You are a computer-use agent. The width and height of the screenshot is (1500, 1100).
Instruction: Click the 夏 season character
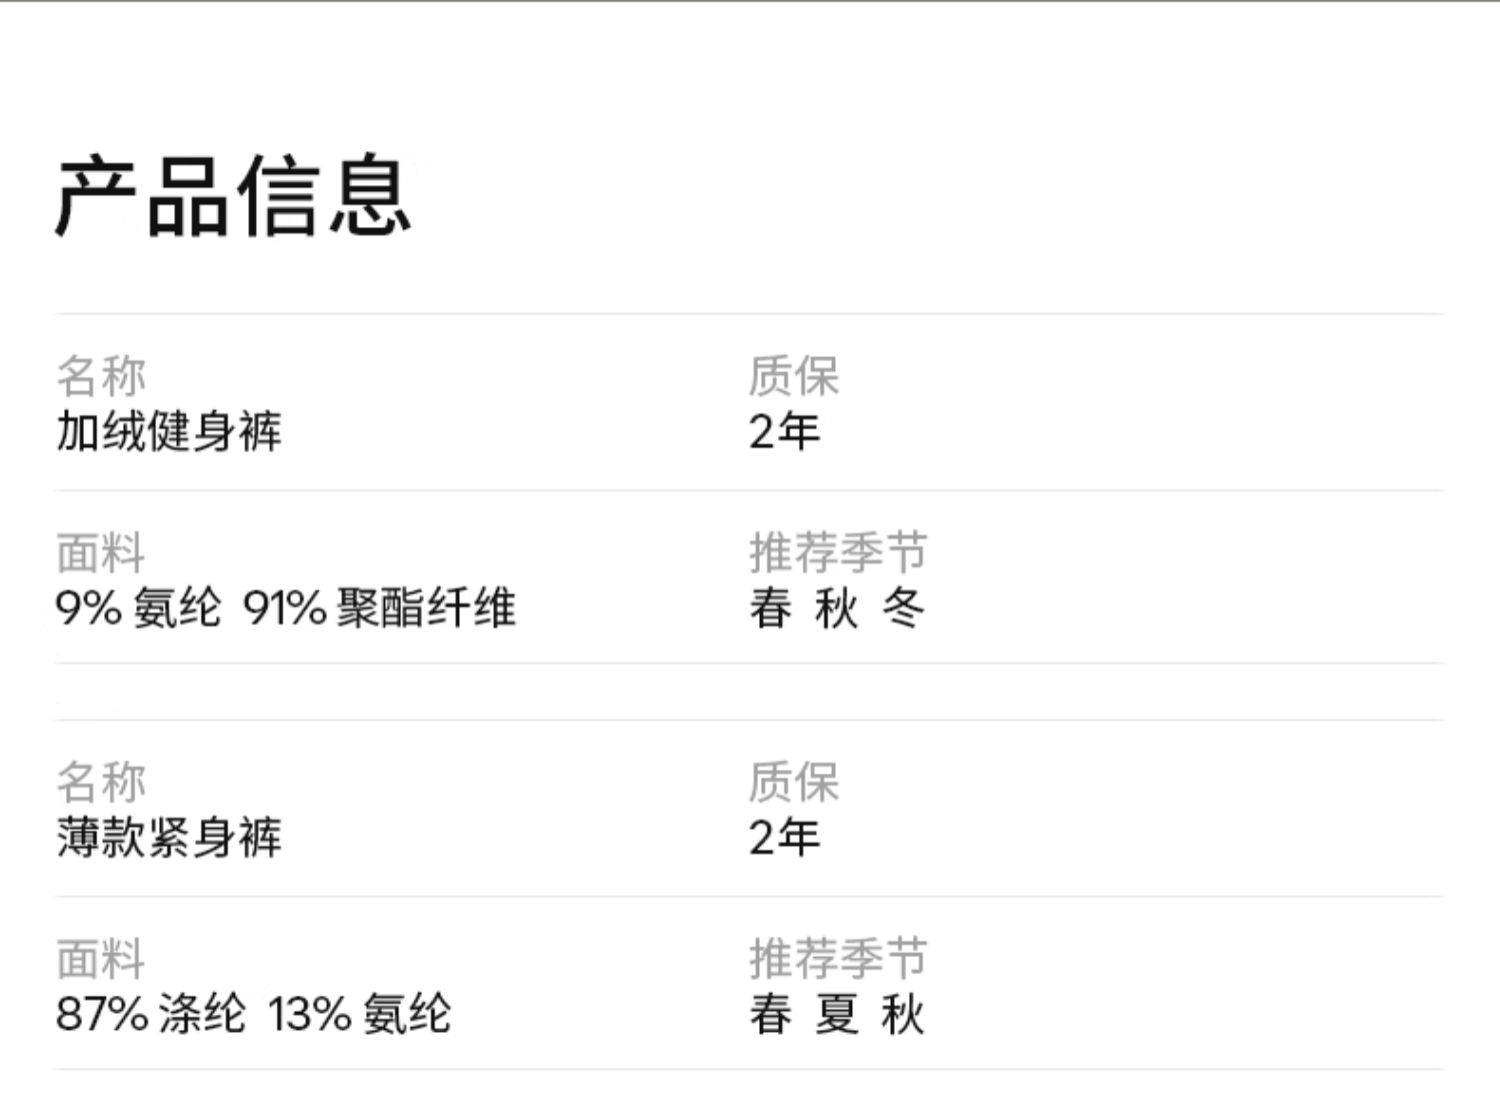point(837,1014)
